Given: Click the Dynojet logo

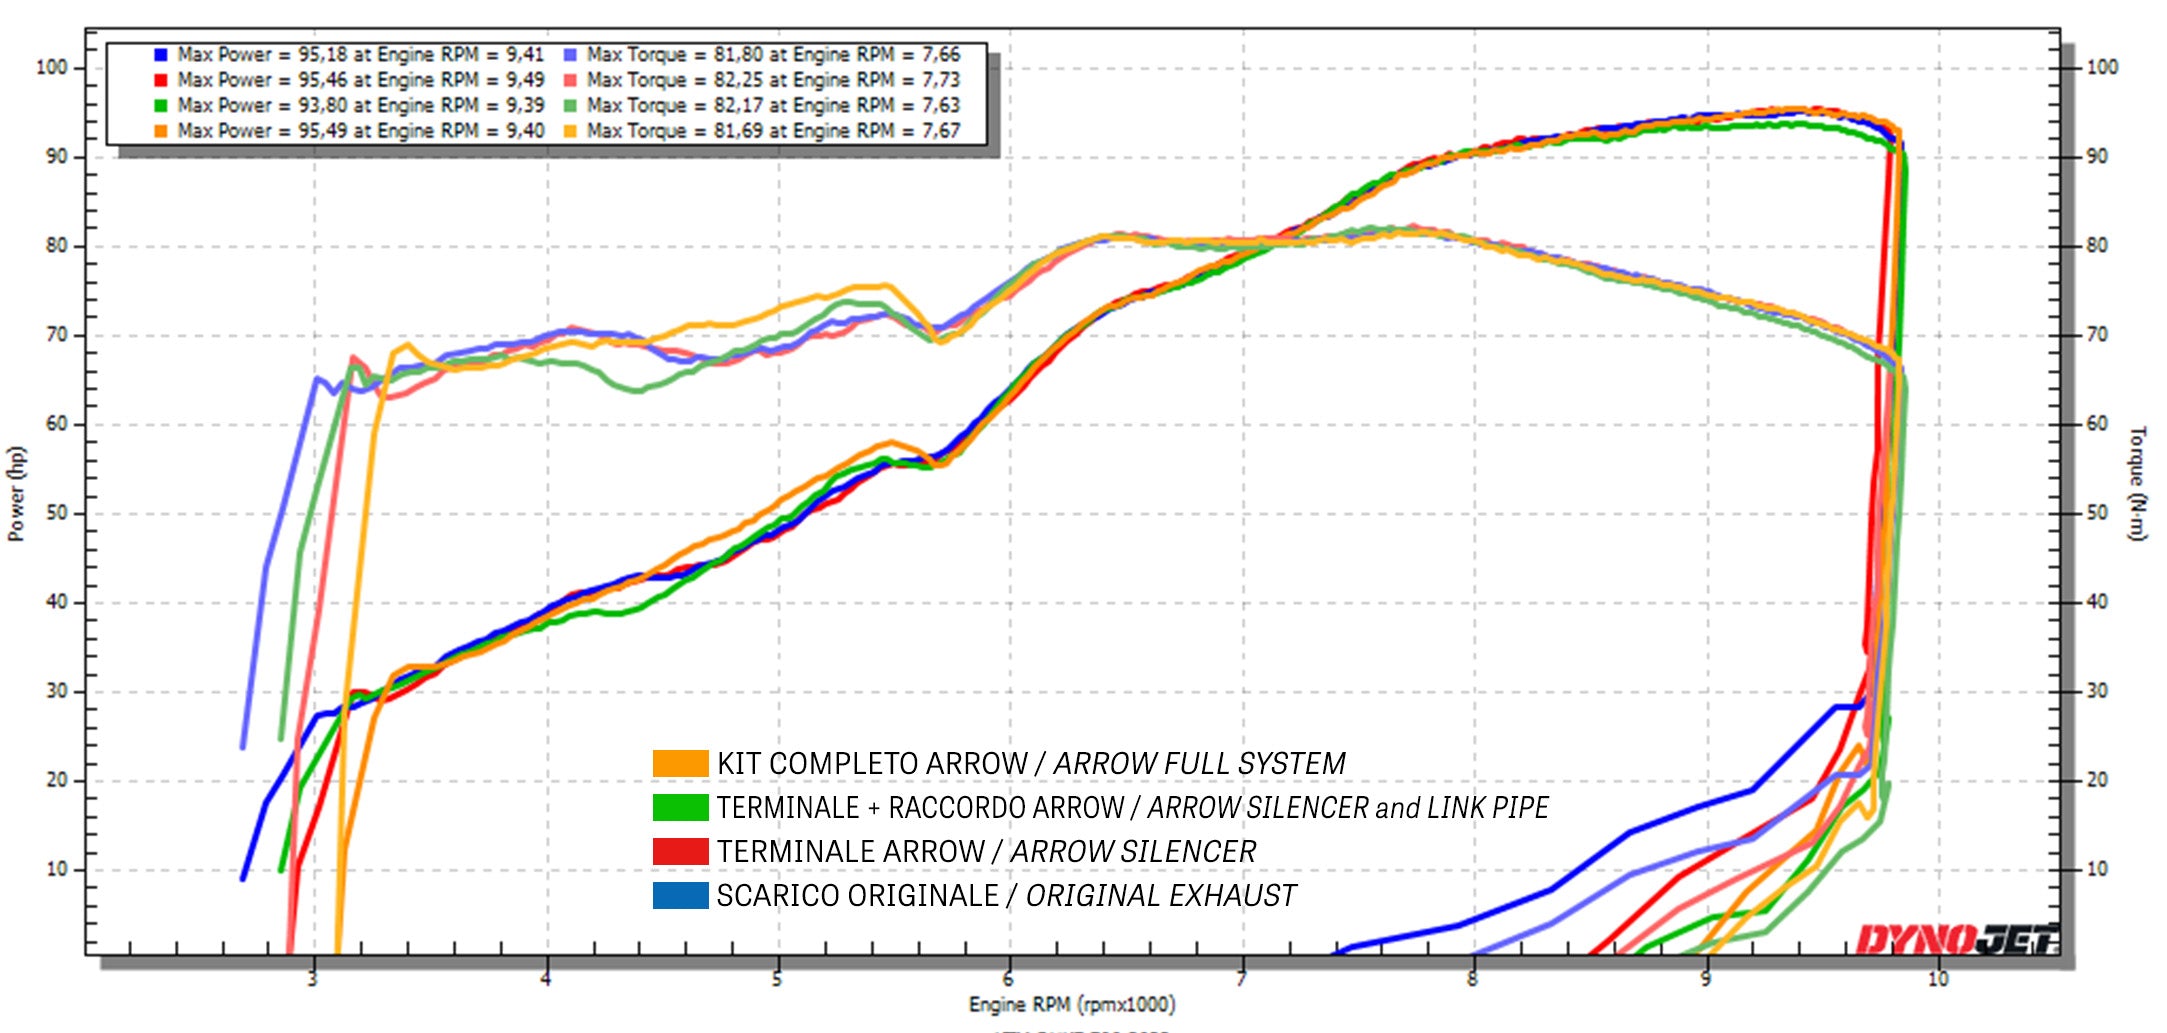Looking at the screenshot, I should [1957, 939].
